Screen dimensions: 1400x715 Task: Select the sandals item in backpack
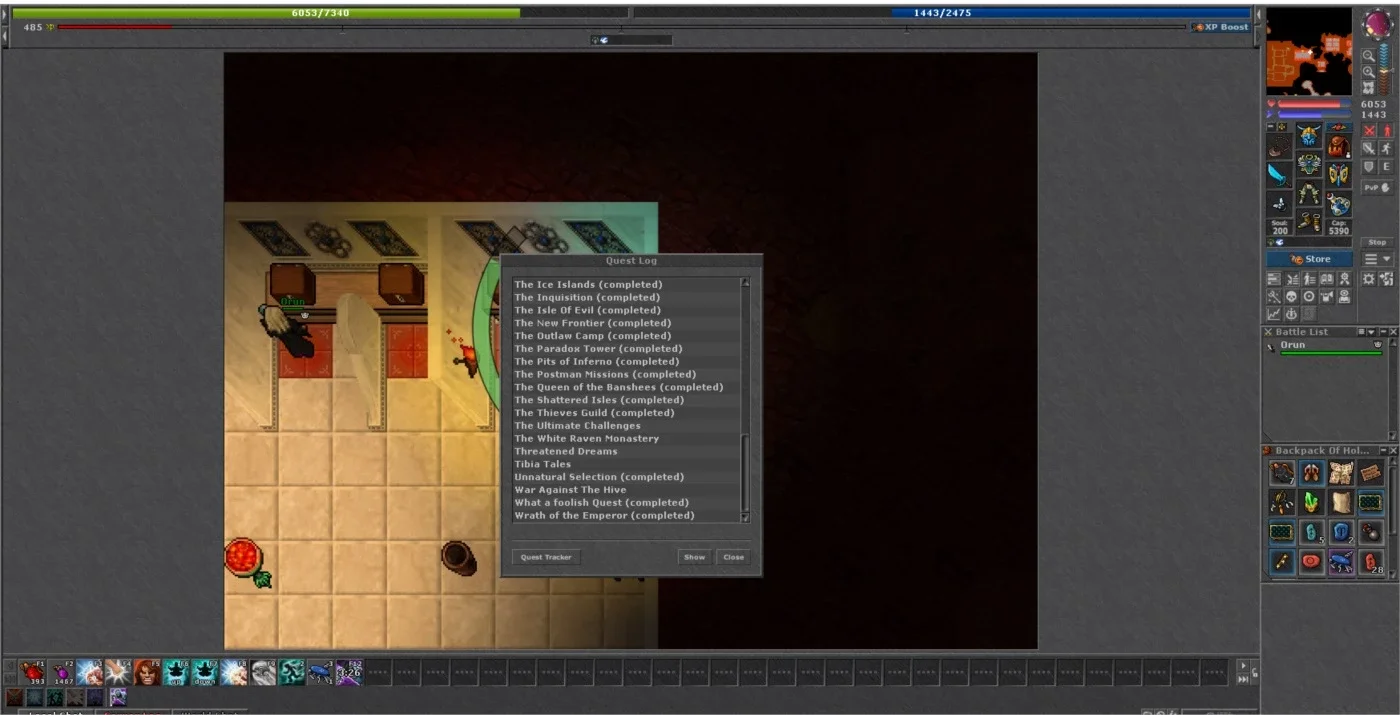(x=1312, y=473)
